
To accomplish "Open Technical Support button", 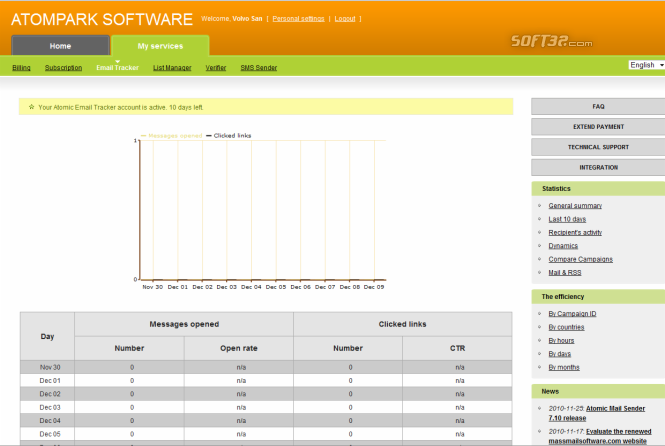I will [598, 147].
